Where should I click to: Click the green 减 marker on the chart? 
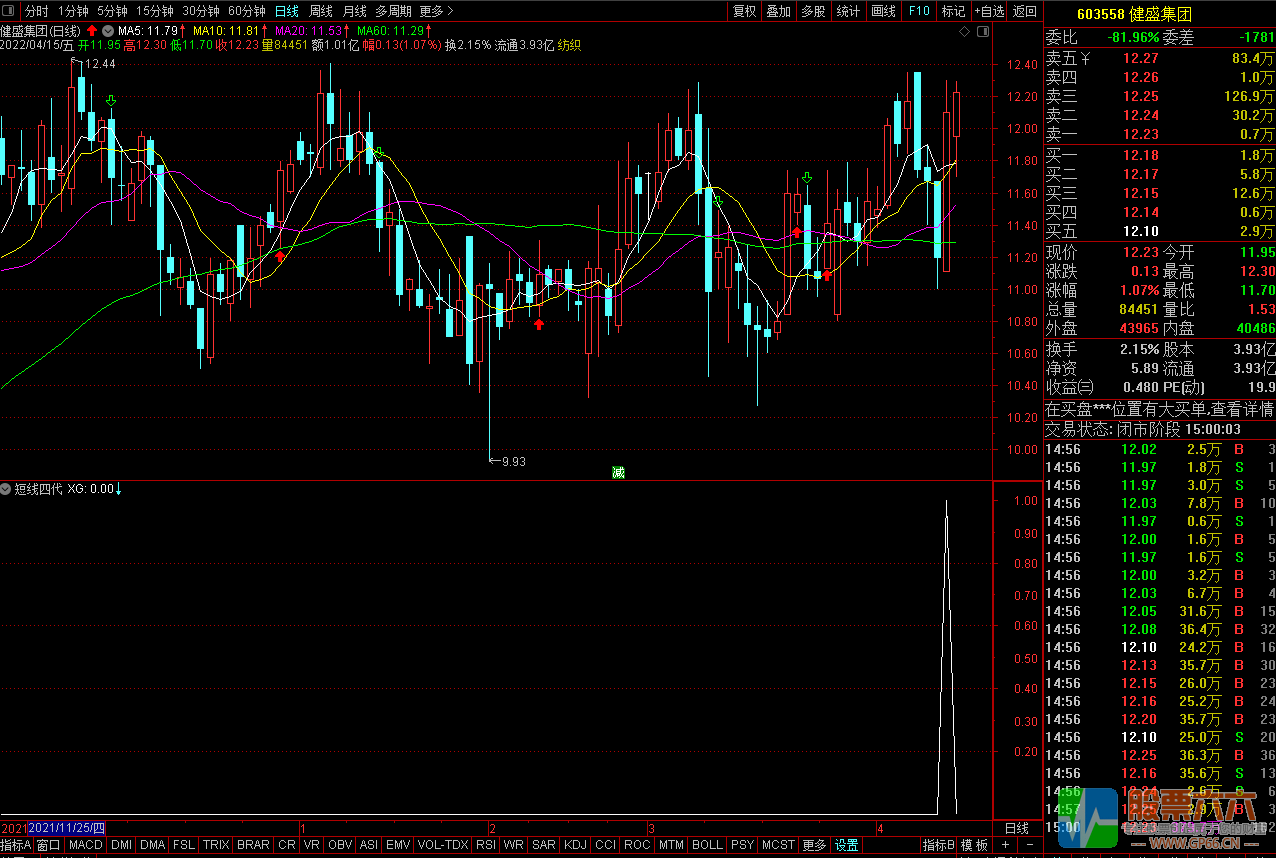coord(618,472)
